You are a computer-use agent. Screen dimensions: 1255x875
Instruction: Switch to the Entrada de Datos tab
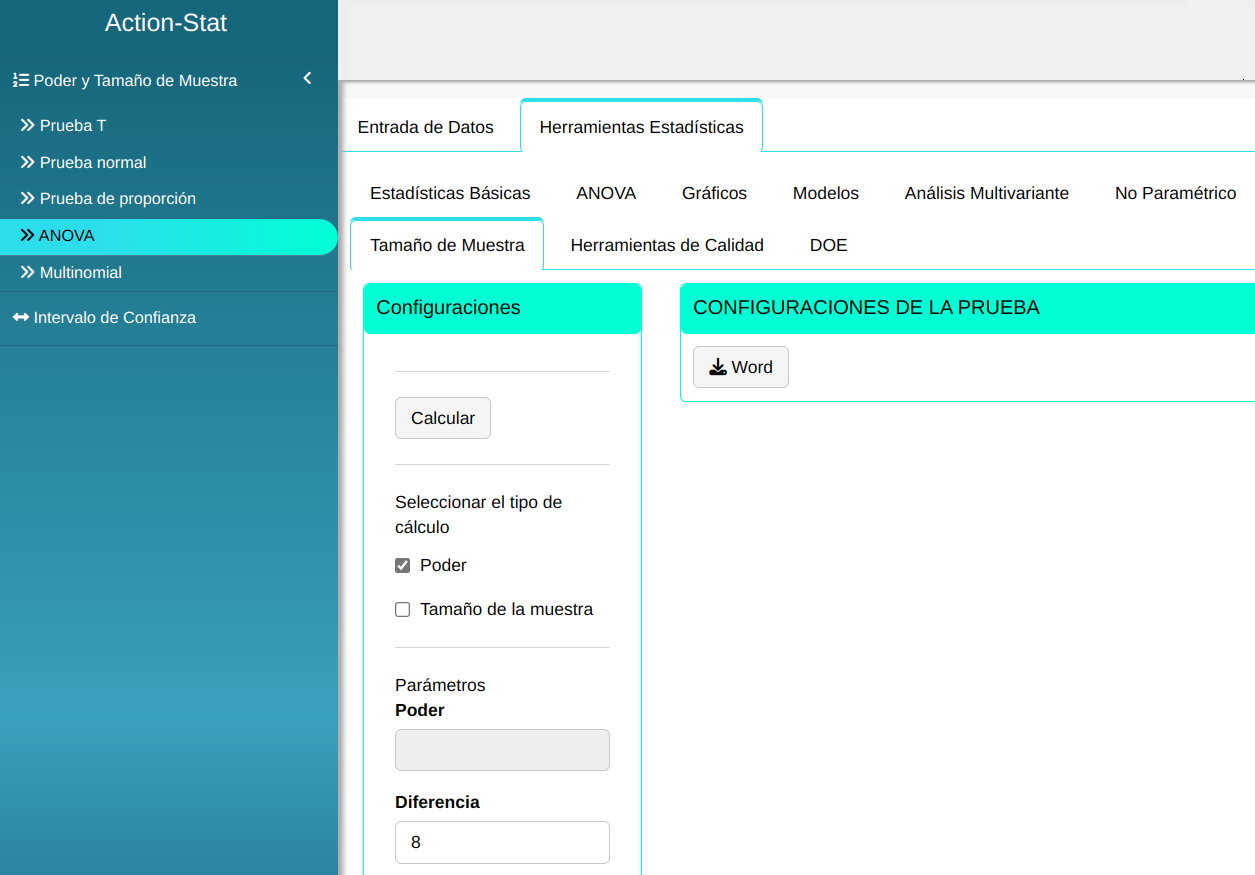coord(426,127)
